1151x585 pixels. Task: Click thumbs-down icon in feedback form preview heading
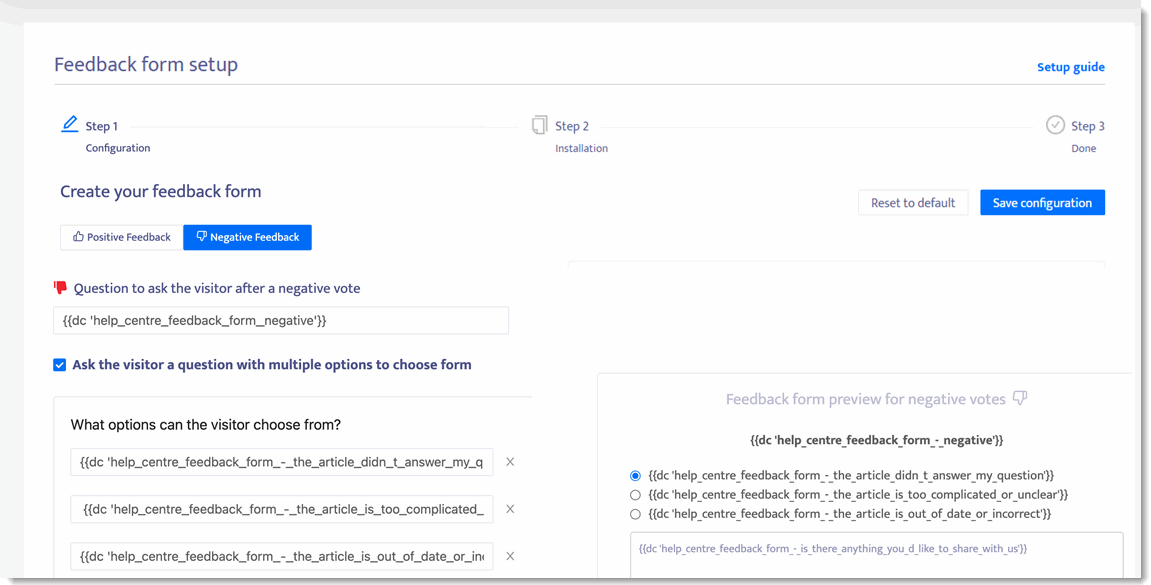click(1020, 398)
